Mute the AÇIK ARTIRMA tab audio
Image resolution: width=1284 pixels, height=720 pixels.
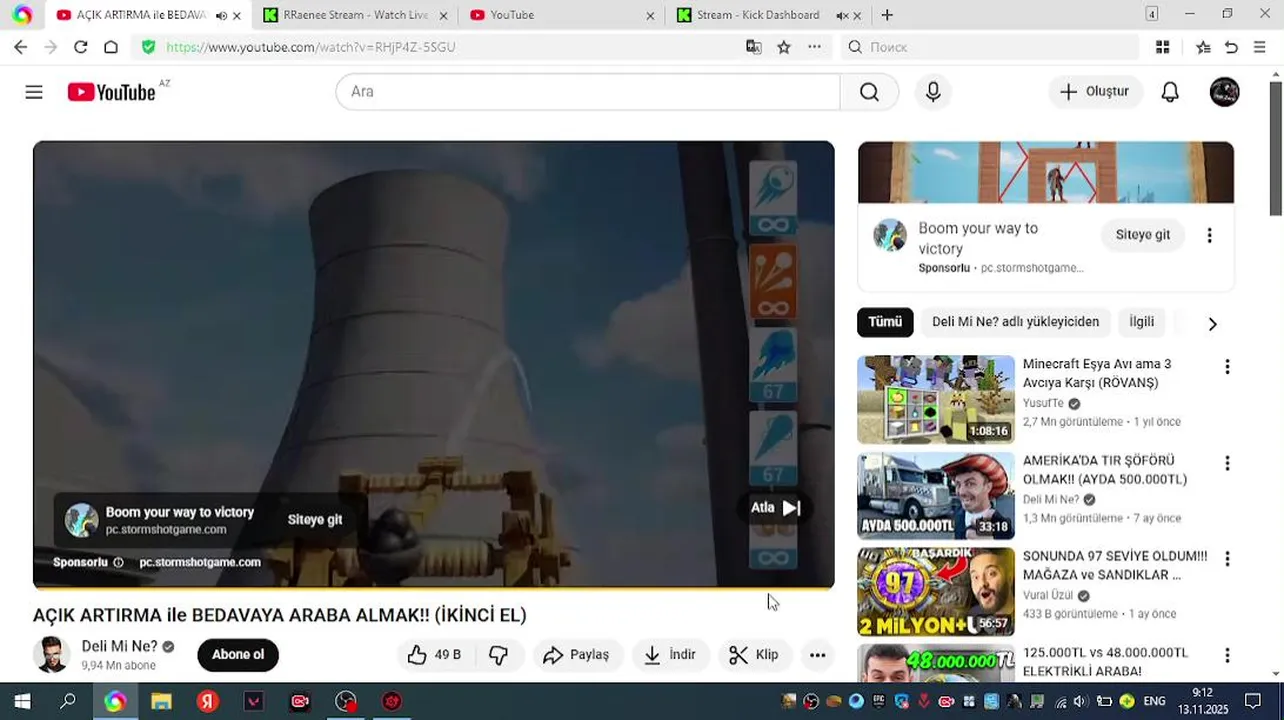pos(221,15)
